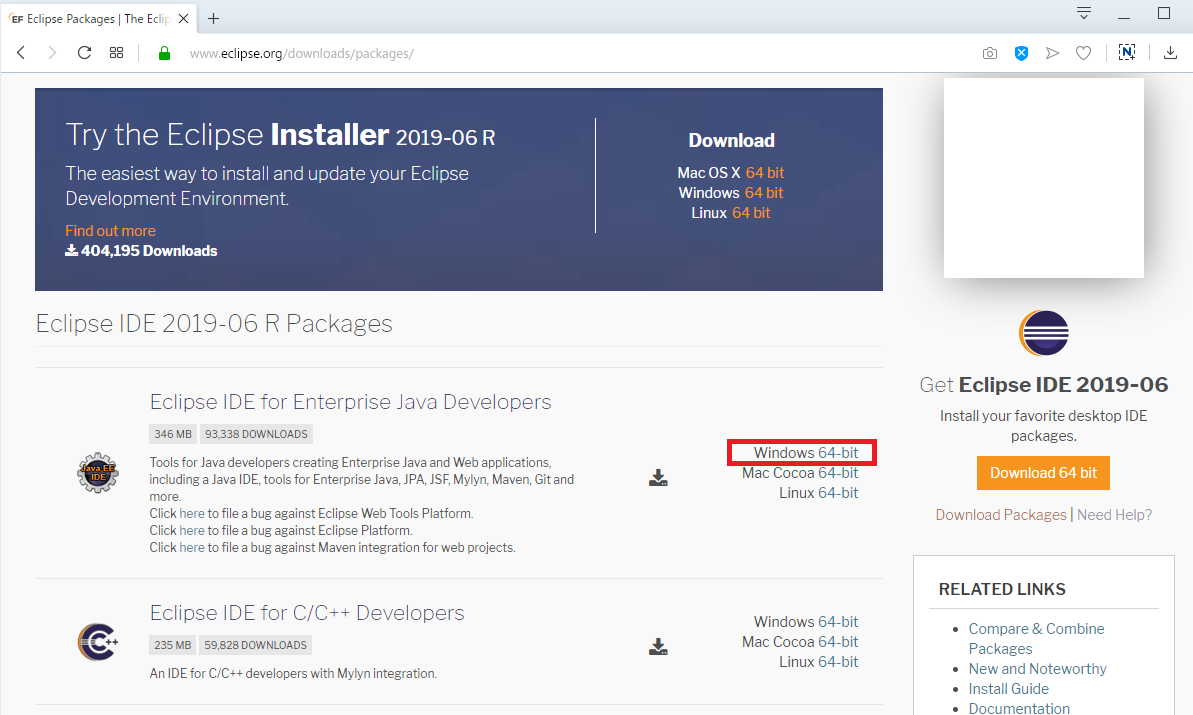1193x715 pixels.
Task: Open the Download Packages link
Action: click(x=1001, y=515)
